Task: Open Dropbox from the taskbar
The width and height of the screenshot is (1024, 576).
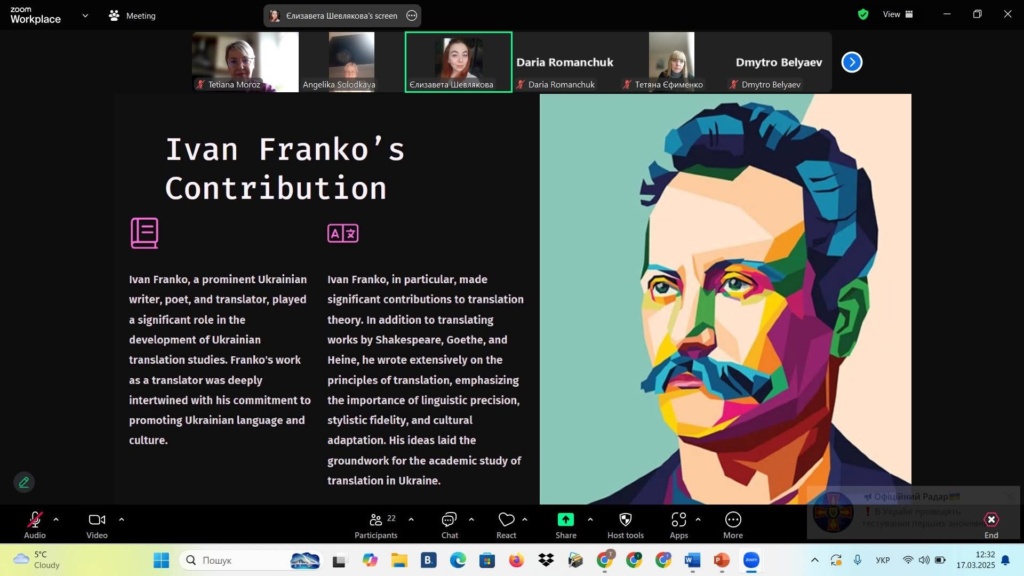Action: (546, 560)
